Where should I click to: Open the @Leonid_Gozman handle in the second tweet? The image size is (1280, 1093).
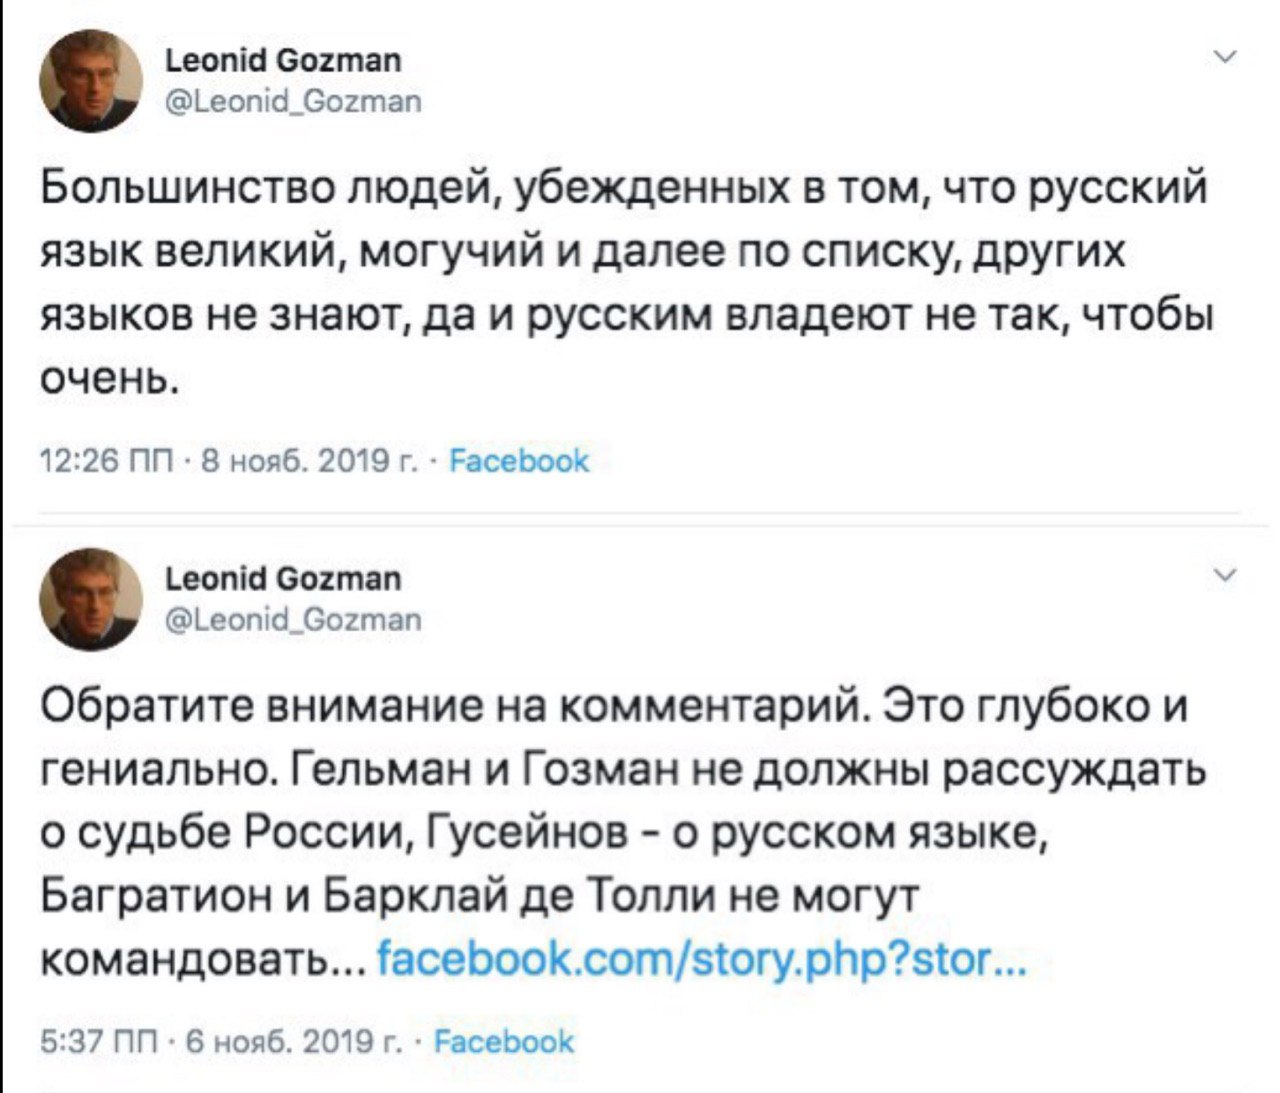pos(293,619)
